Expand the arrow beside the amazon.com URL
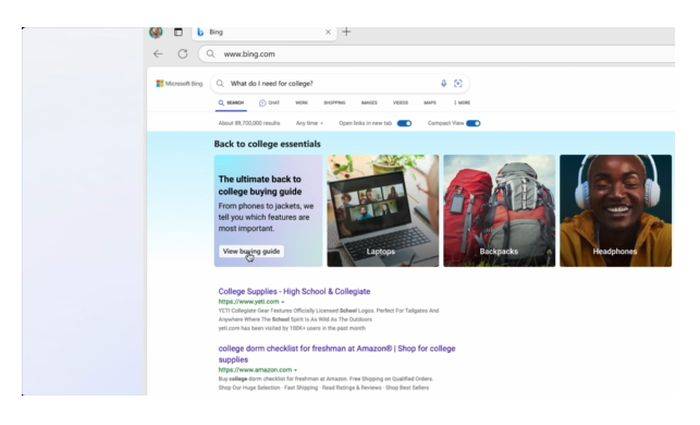This screenshot has width=700, height=425. [x=296, y=371]
